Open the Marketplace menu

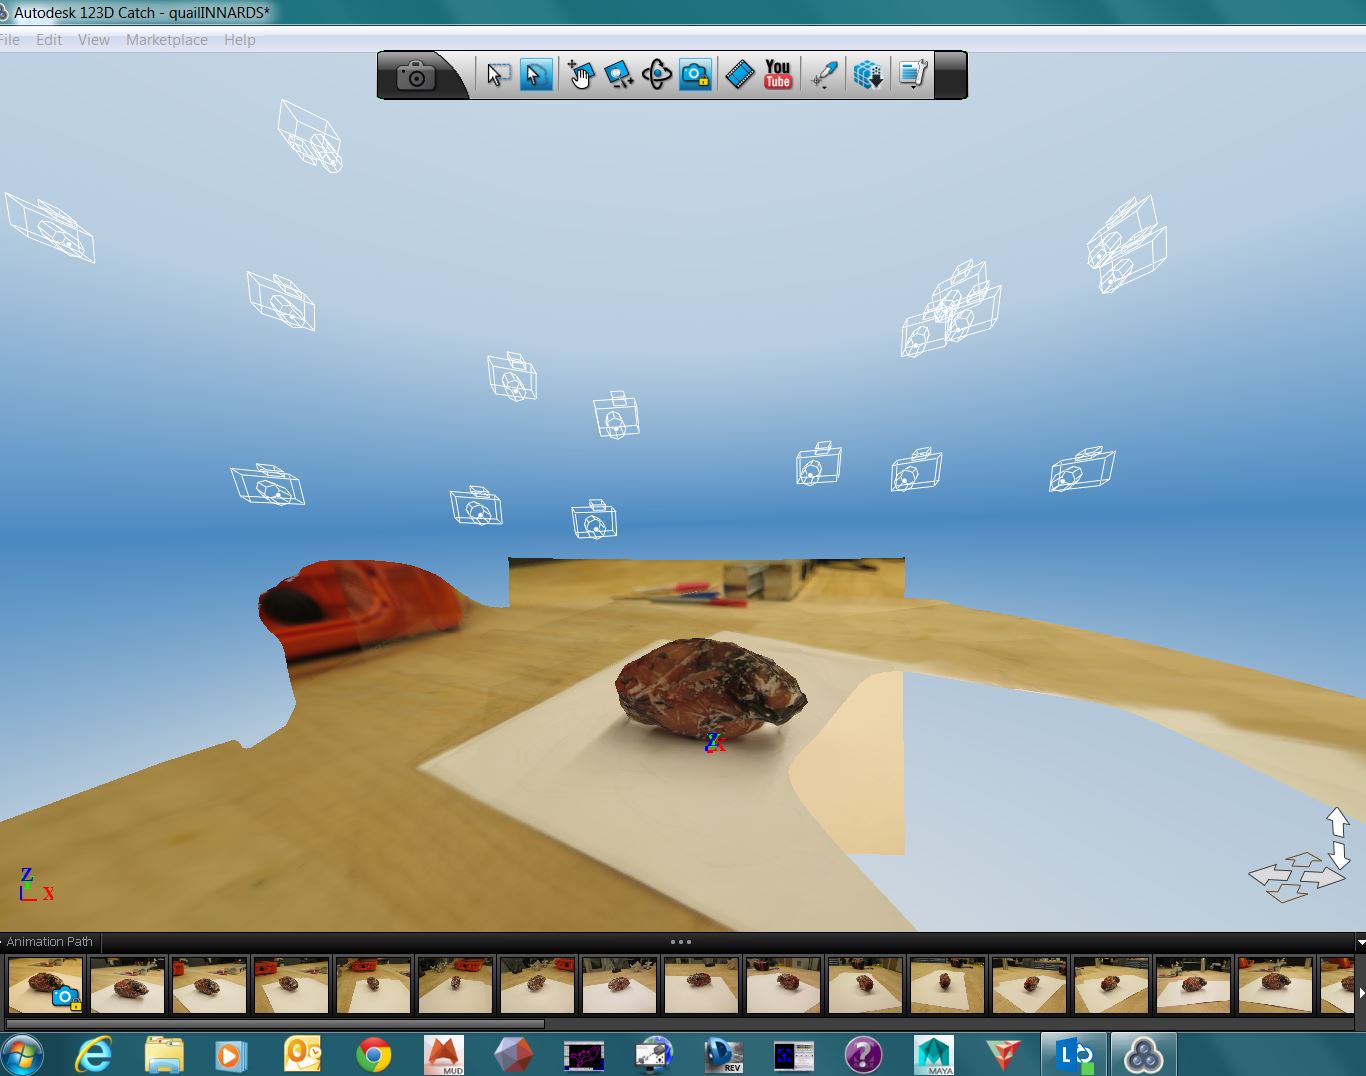coord(167,40)
